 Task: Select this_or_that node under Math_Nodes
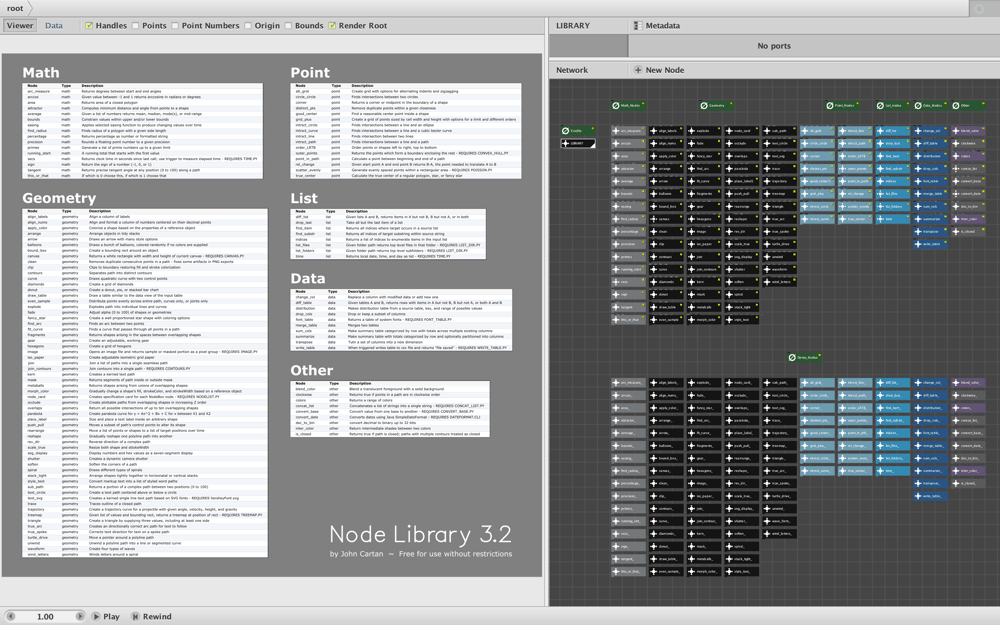[x=628, y=320]
